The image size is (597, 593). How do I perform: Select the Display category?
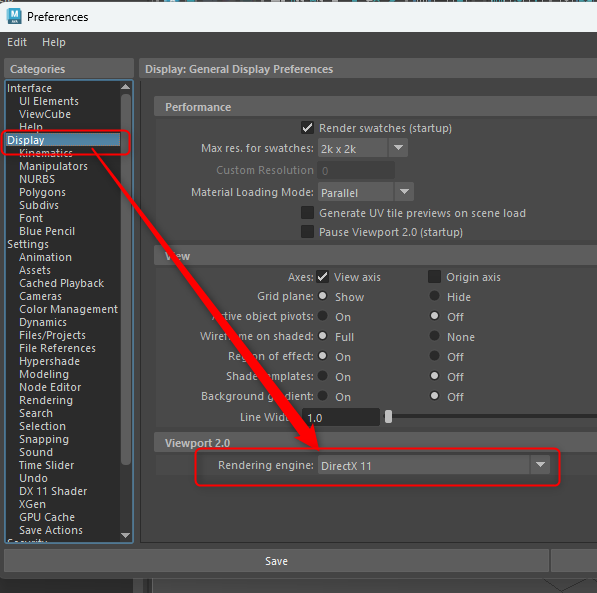click(63, 140)
